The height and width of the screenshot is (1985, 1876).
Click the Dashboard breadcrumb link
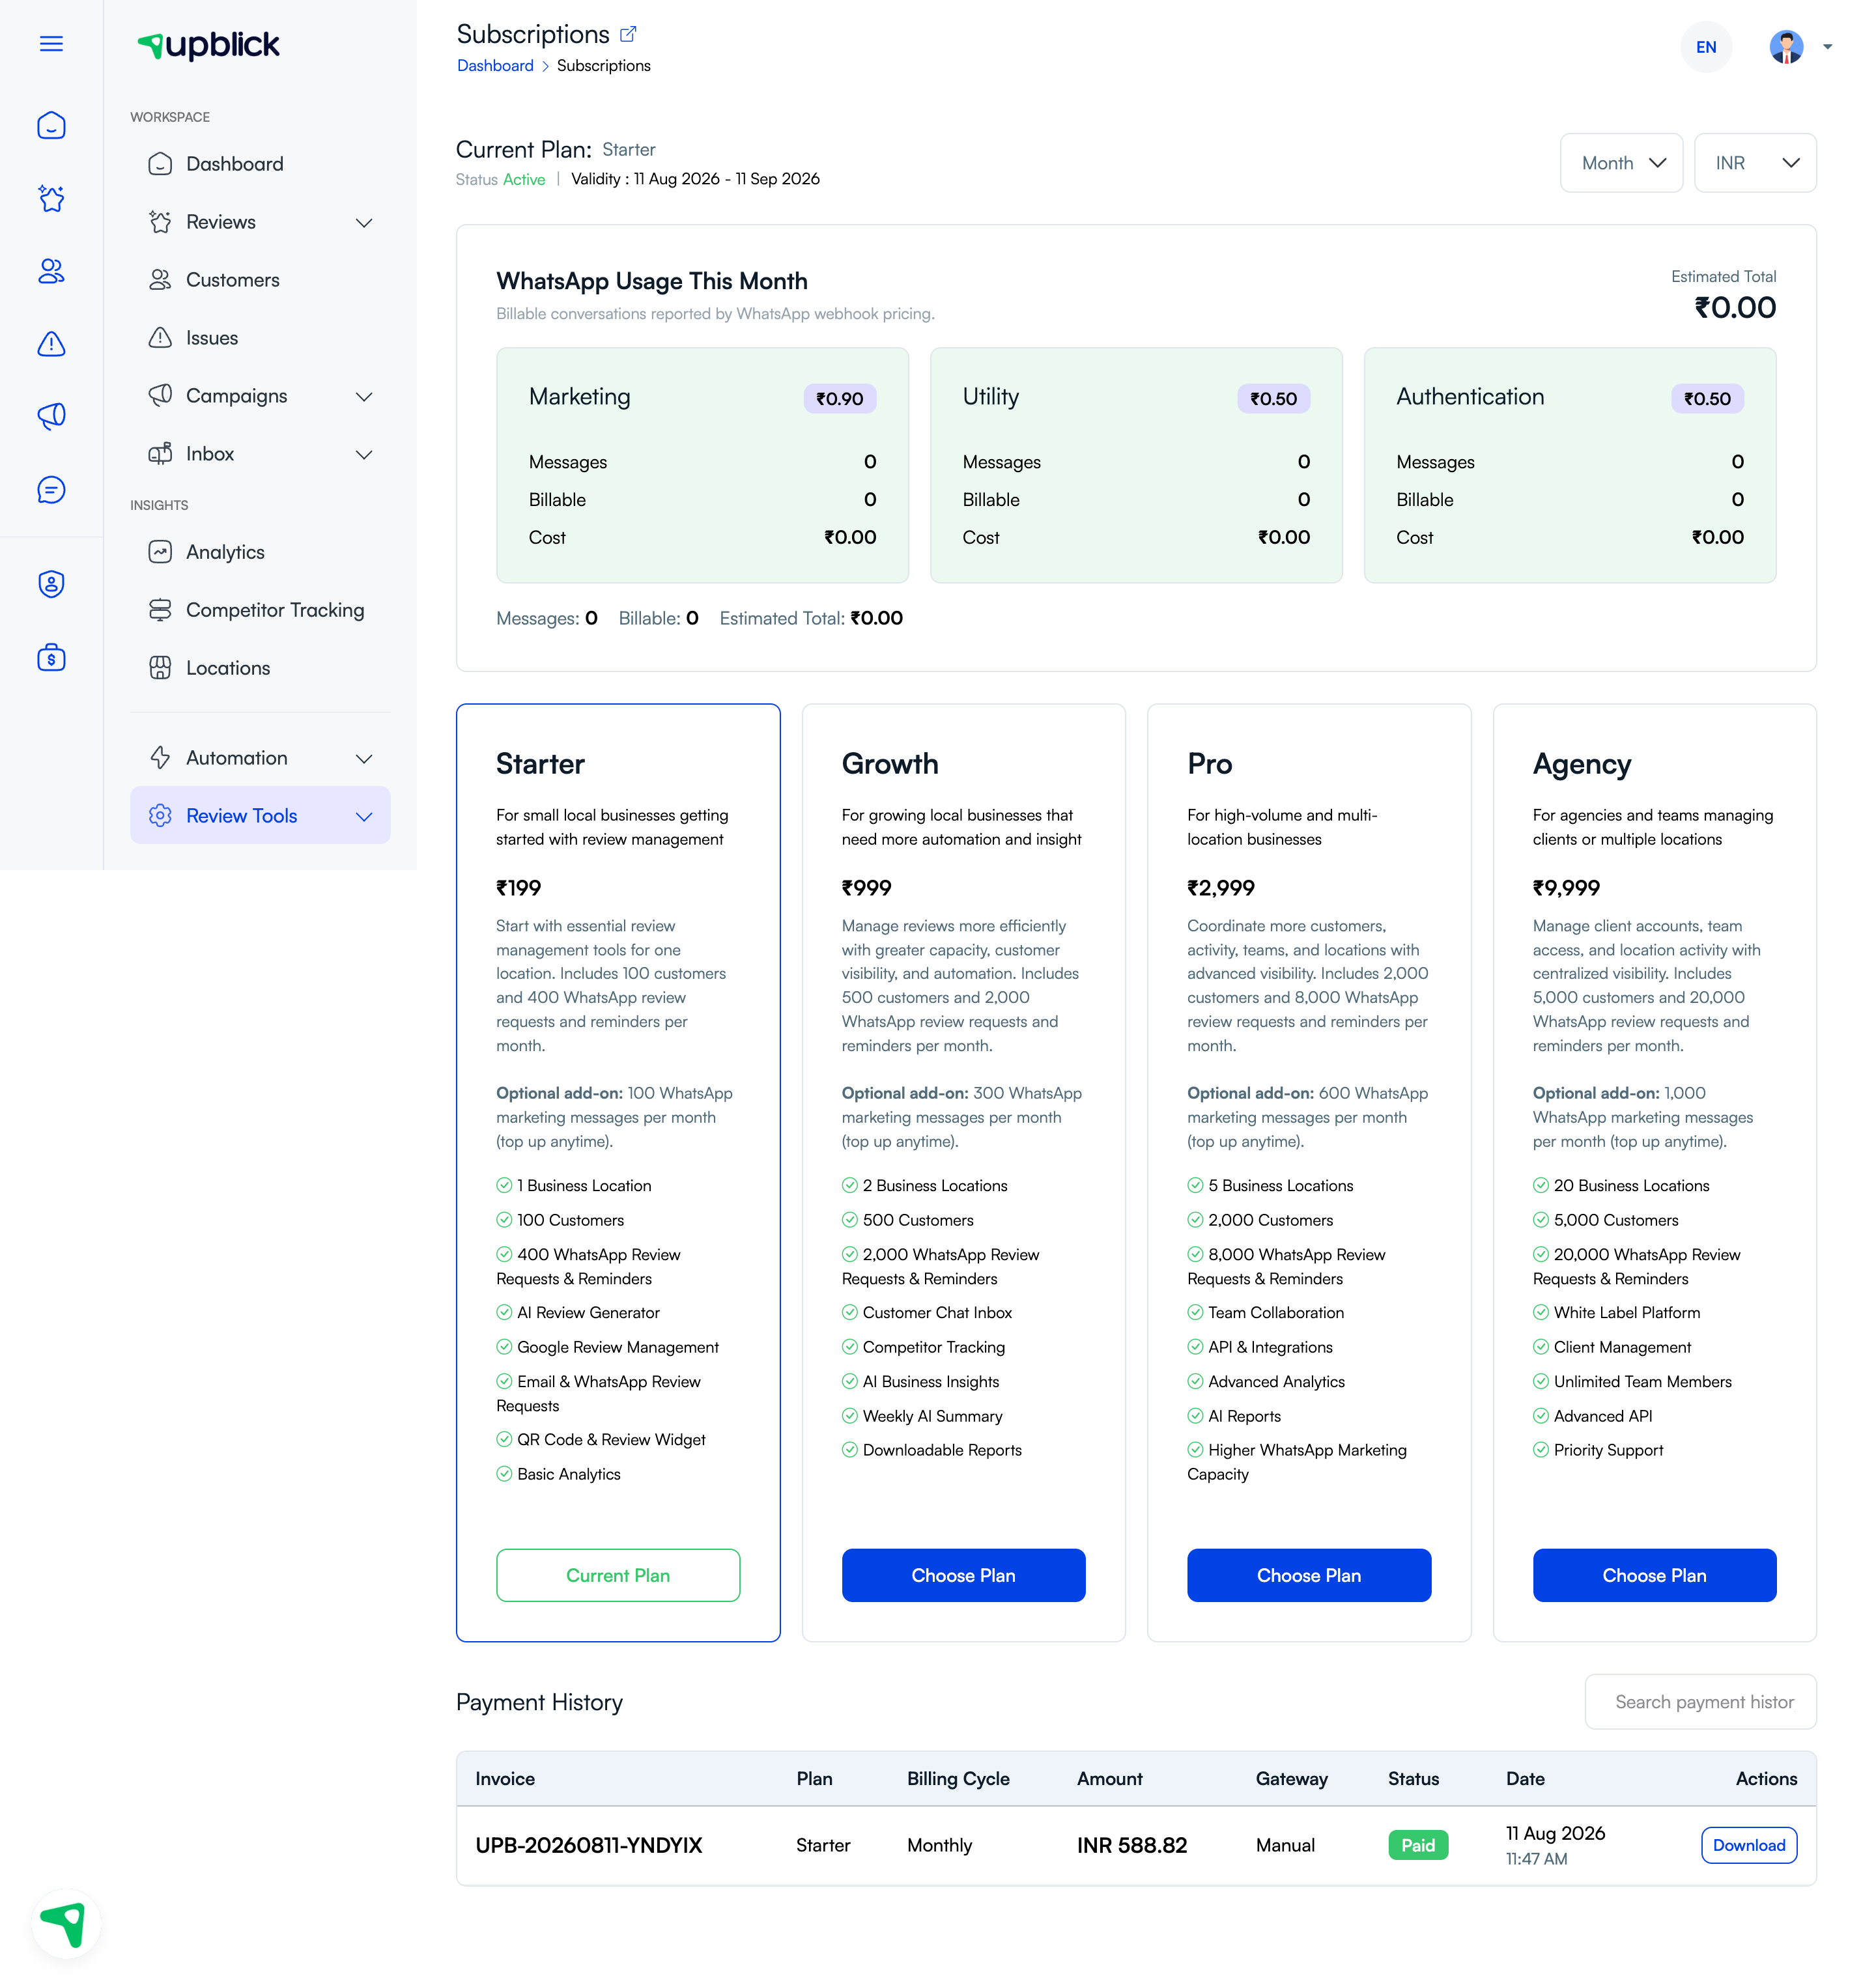pyautogui.click(x=495, y=66)
